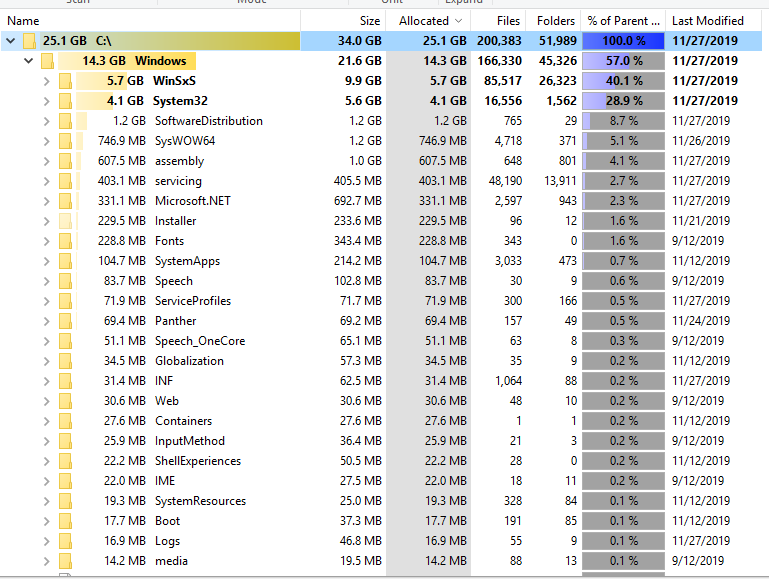Screen dimensions: 769x579
Task: Expand the Installer folder
Action: (x=46, y=221)
